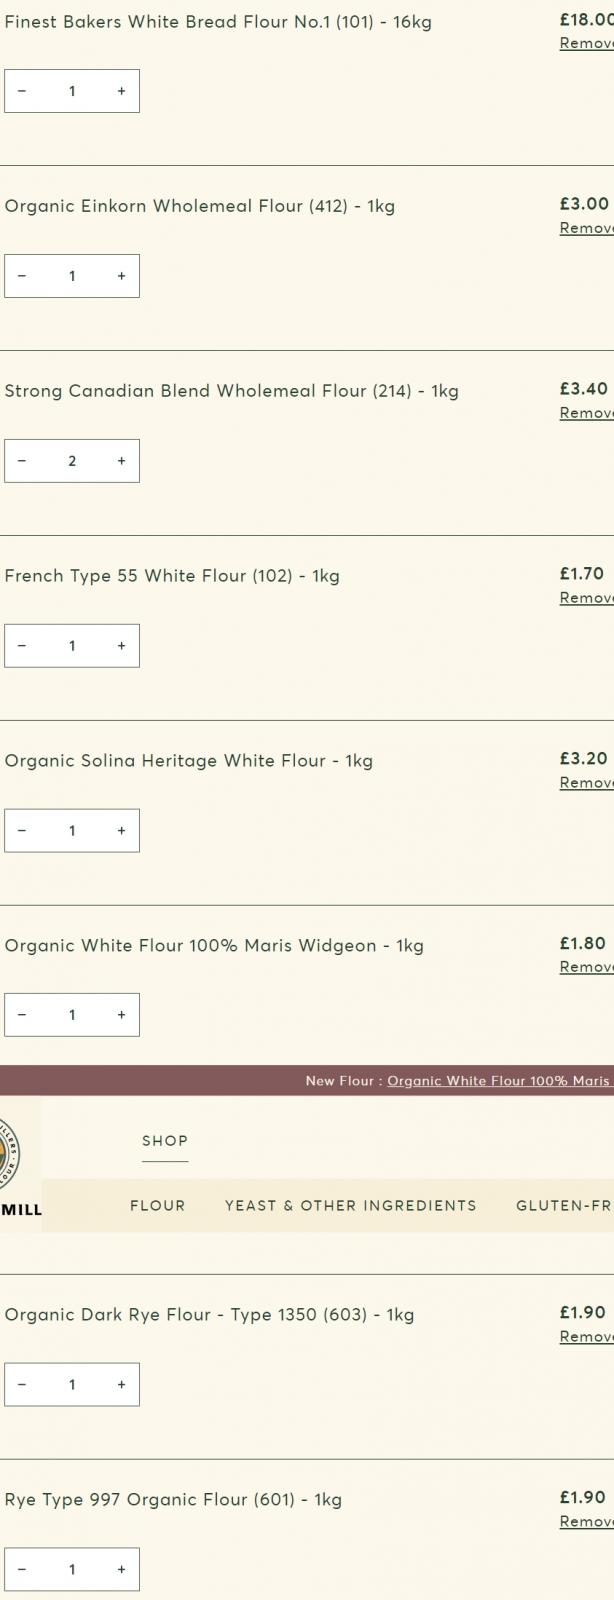Edit quantity field for Organic Solina Heritage
Screen dimensions: 614x1600
coord(72,831)
